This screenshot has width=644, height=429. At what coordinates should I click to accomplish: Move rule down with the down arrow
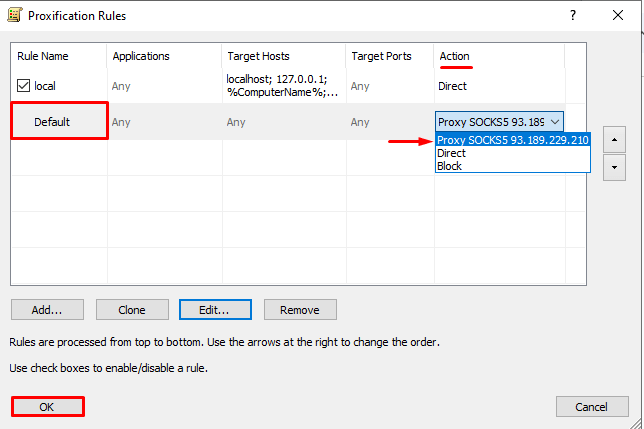point(615,167)
